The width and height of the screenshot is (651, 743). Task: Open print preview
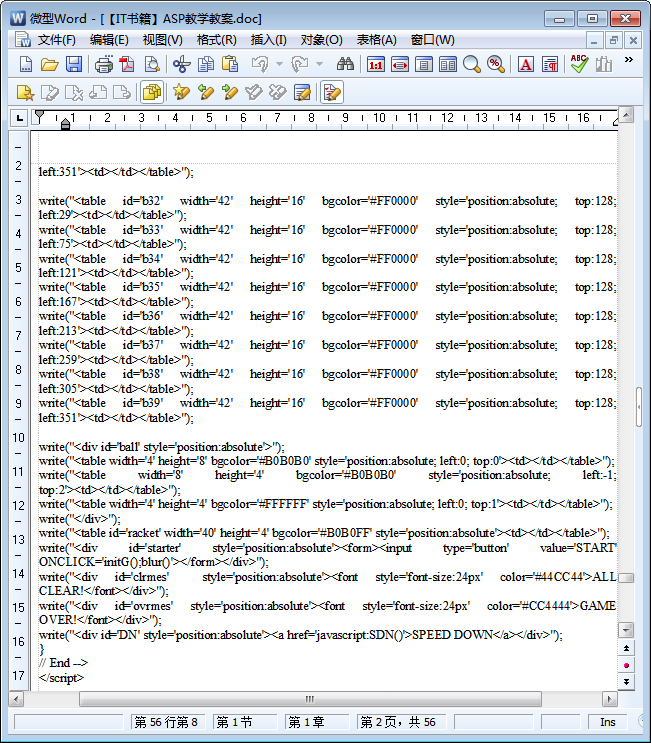[x=152, y=64]
